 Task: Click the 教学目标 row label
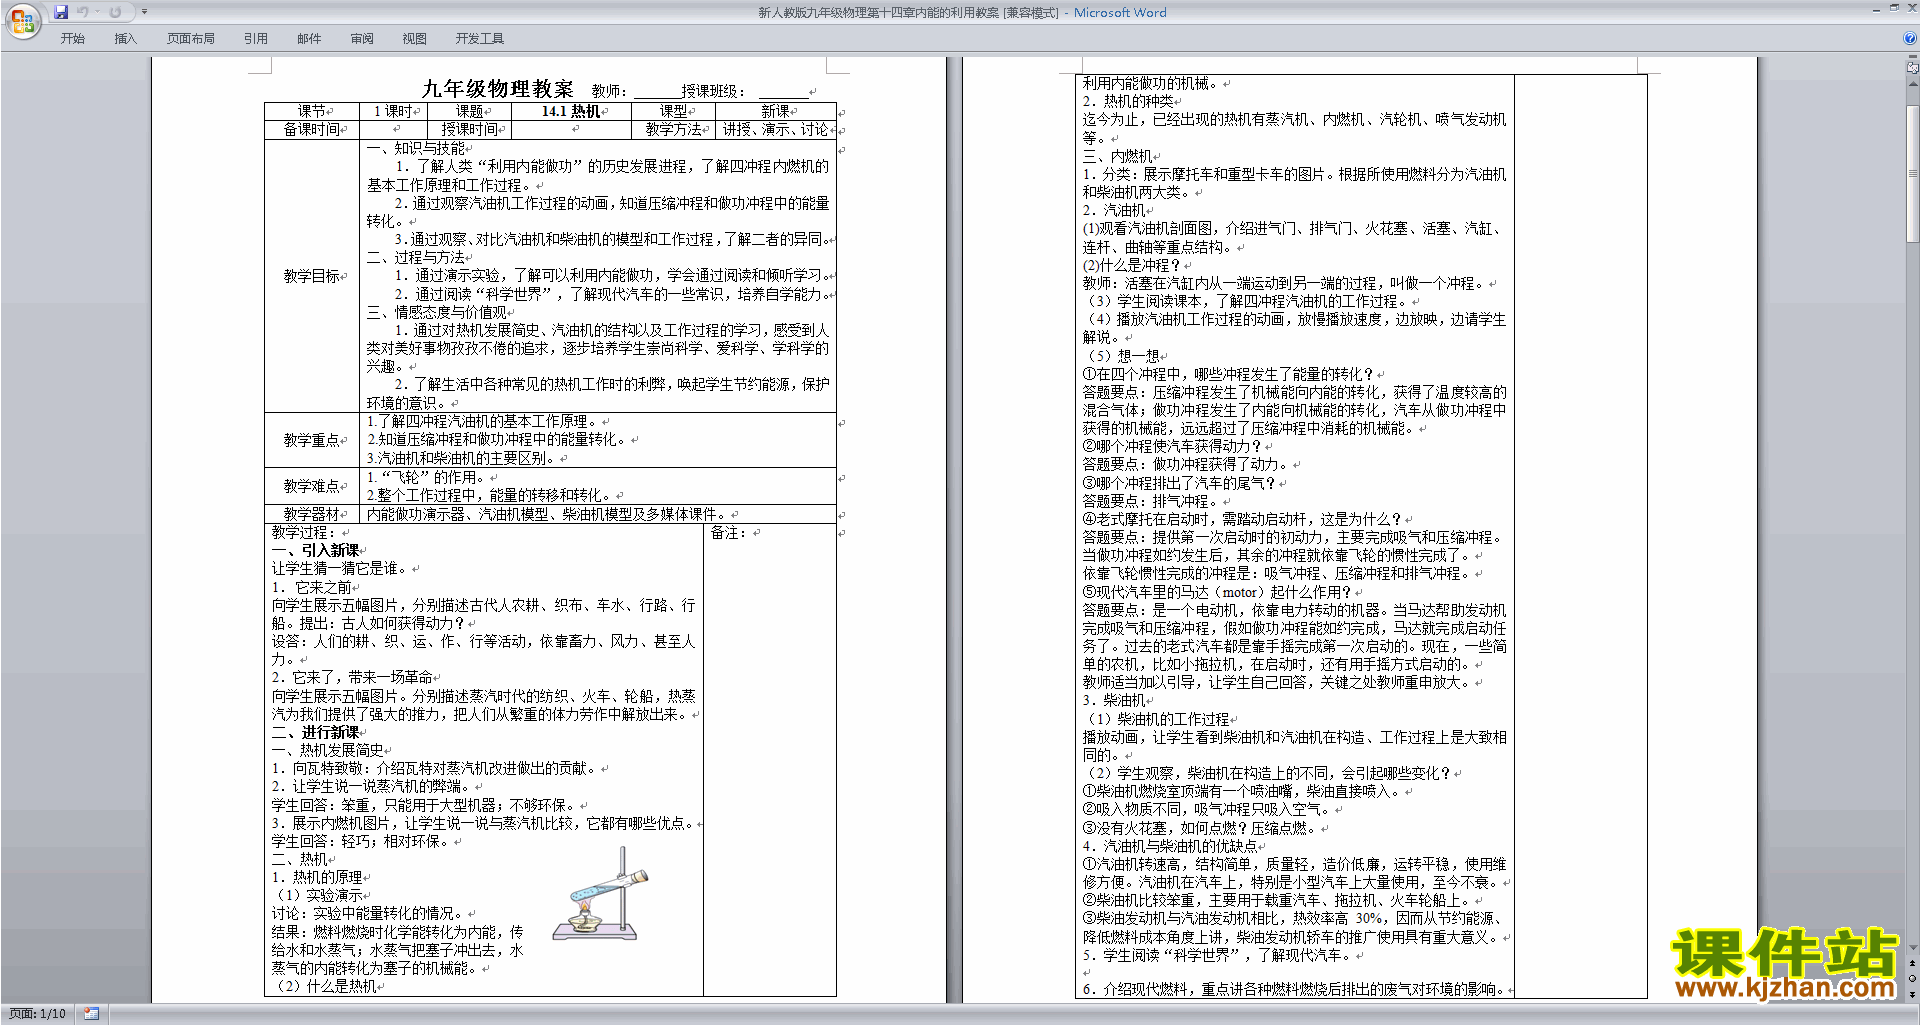point(312,276)
